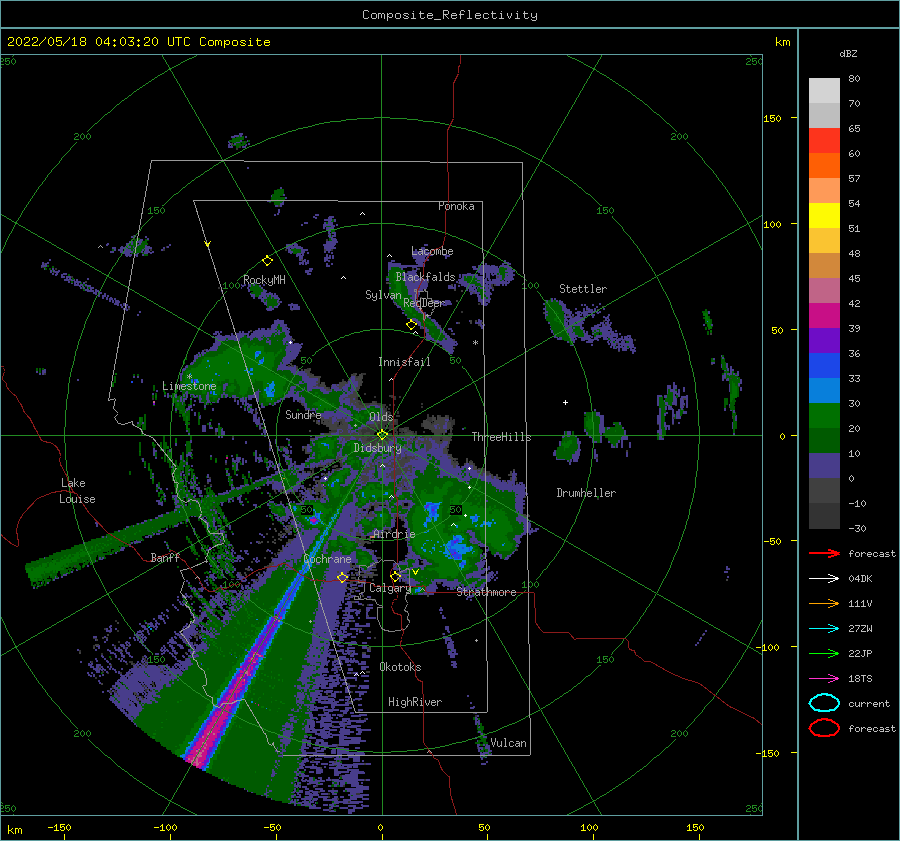Click the Blackfalds label

click(x=425, y=277)
